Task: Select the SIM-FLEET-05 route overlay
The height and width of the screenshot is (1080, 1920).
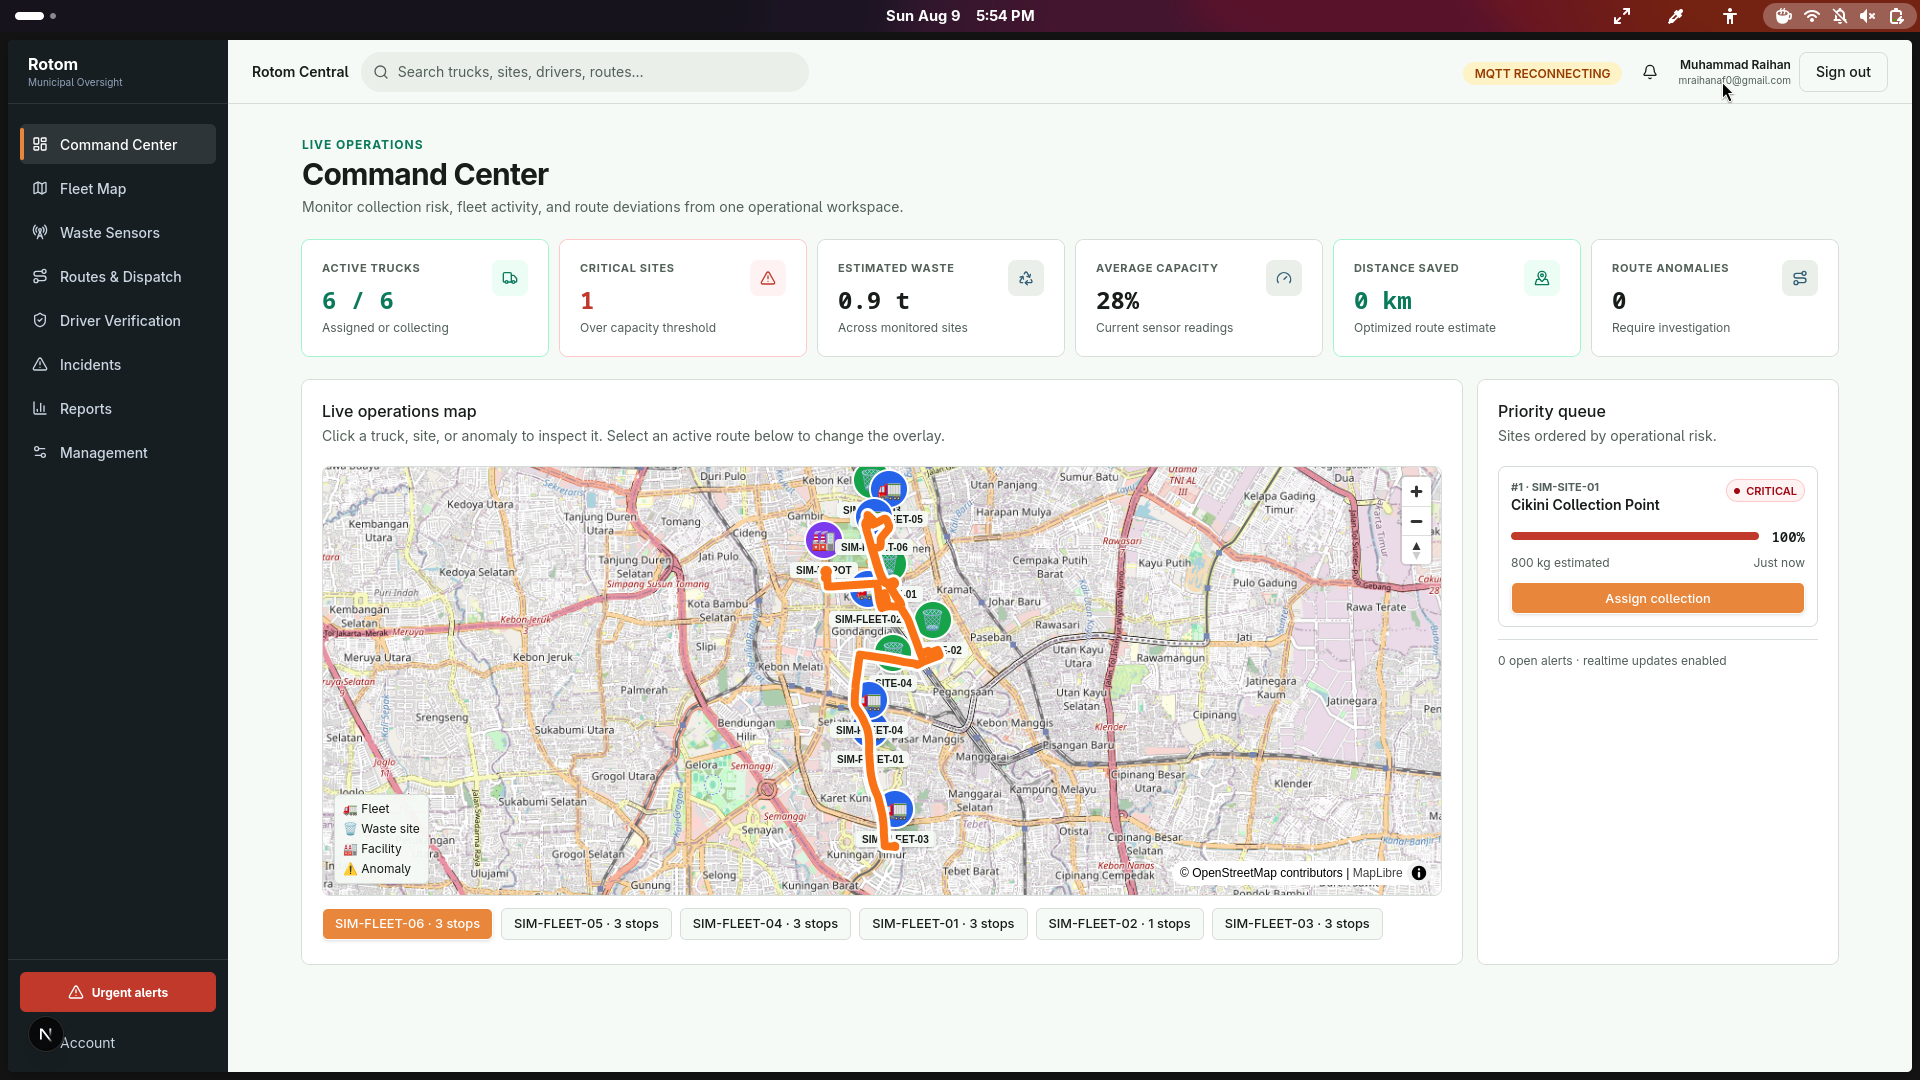Action: click(x=586, y=924)
